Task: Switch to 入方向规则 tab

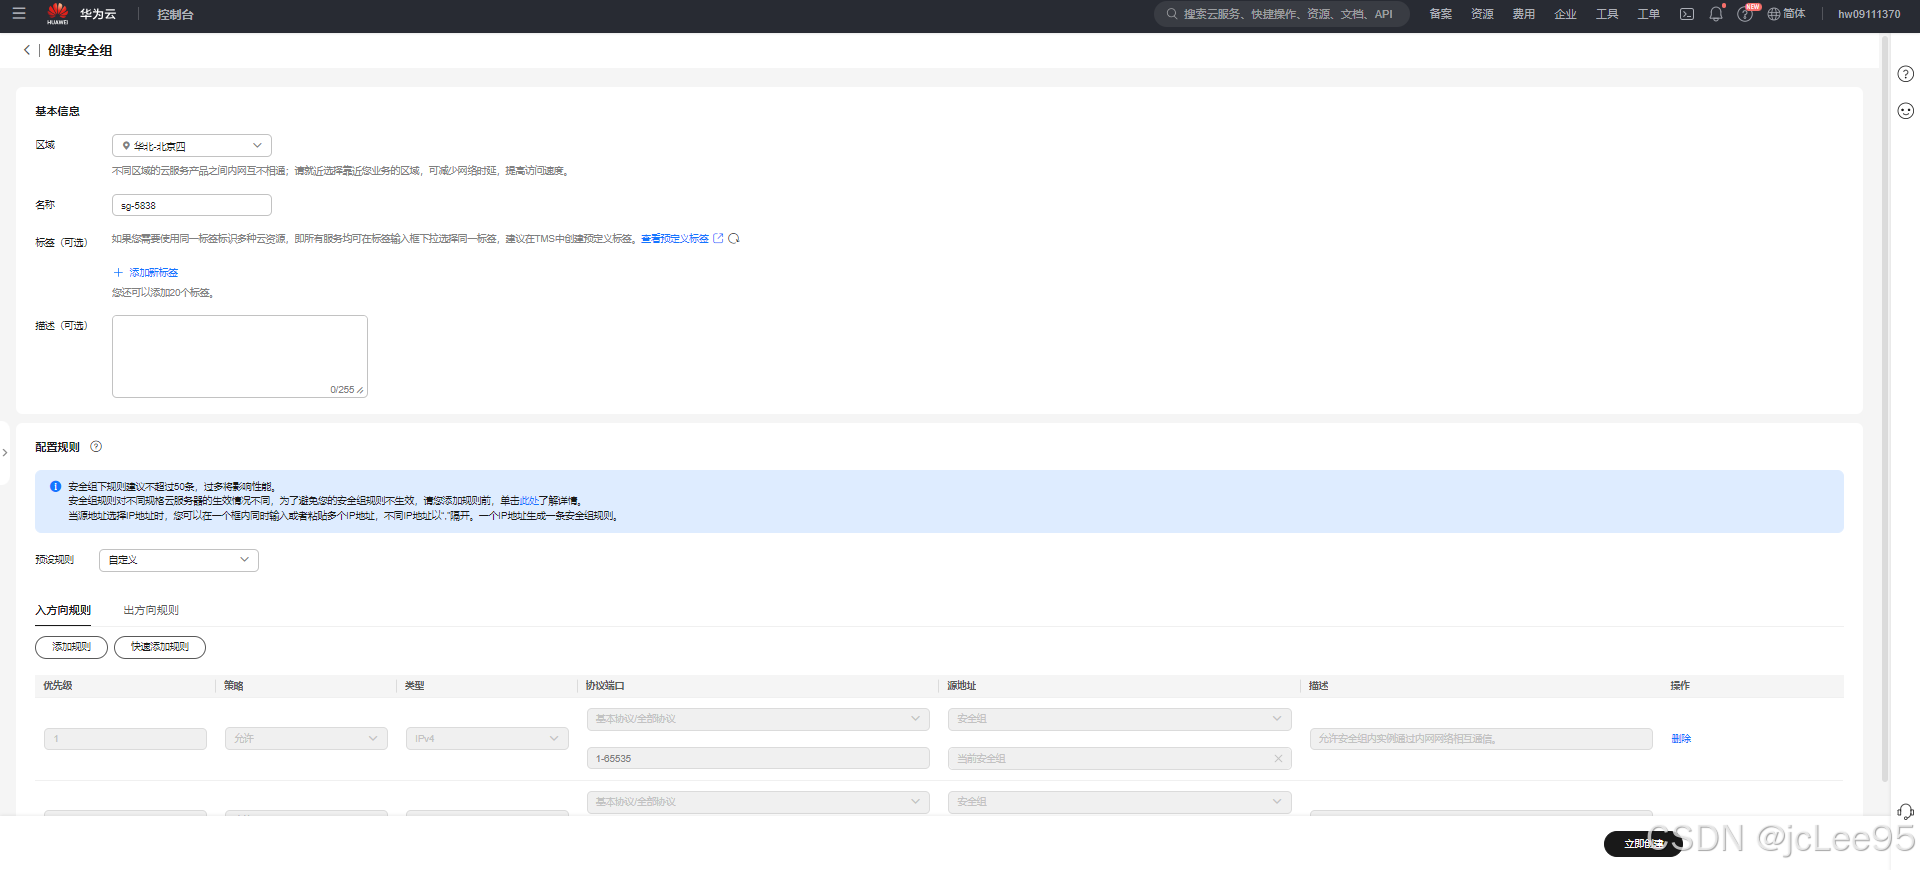Action: [x=63, y=610]
